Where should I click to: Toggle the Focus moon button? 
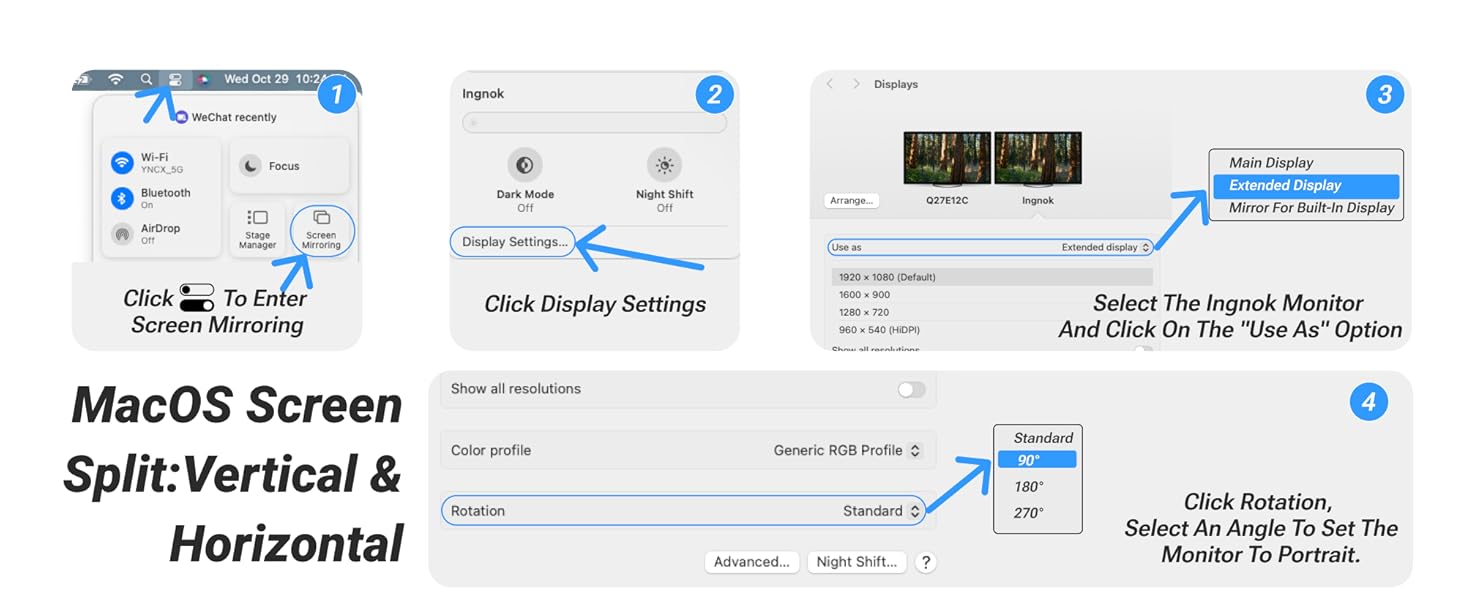click(x=251, y=166)
